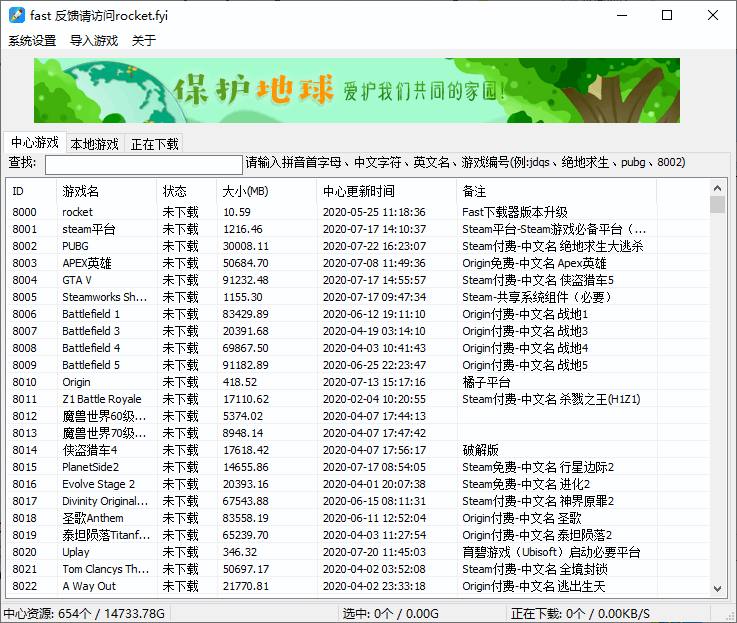
Task: Click the 保护地球 banner image
Action: (x=357, y=90)
